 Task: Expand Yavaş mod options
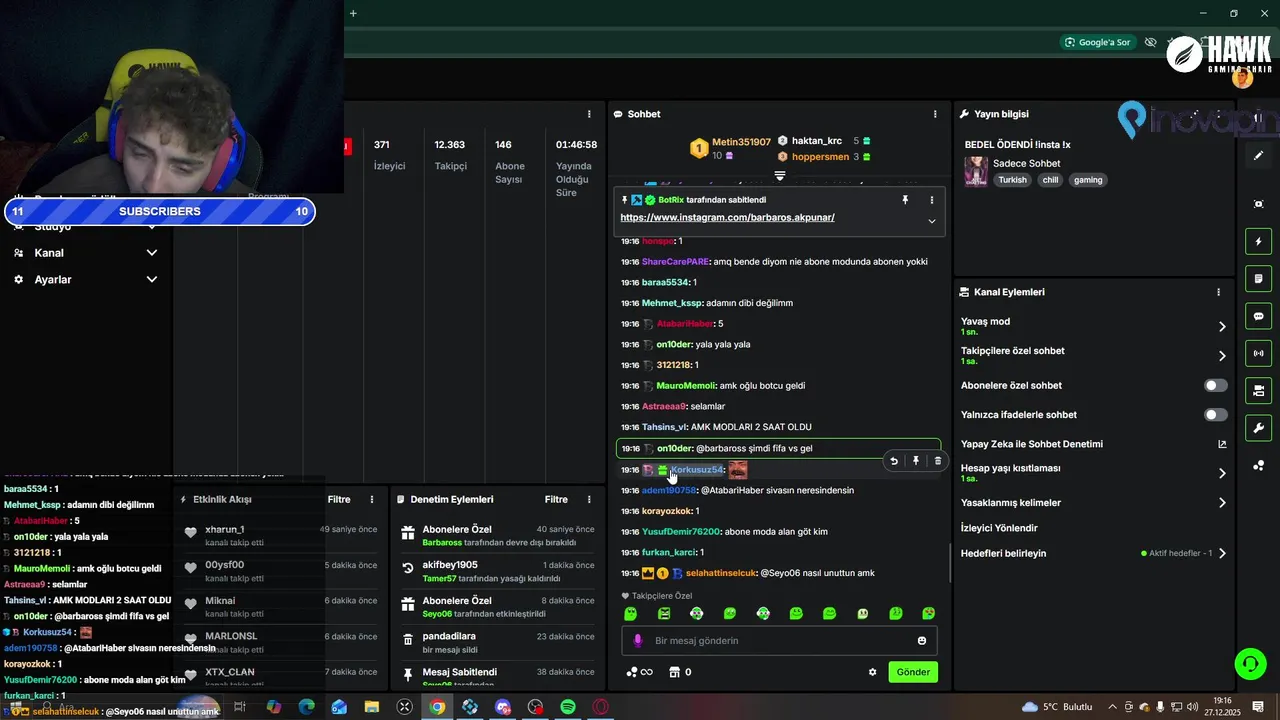[1222, 326]
